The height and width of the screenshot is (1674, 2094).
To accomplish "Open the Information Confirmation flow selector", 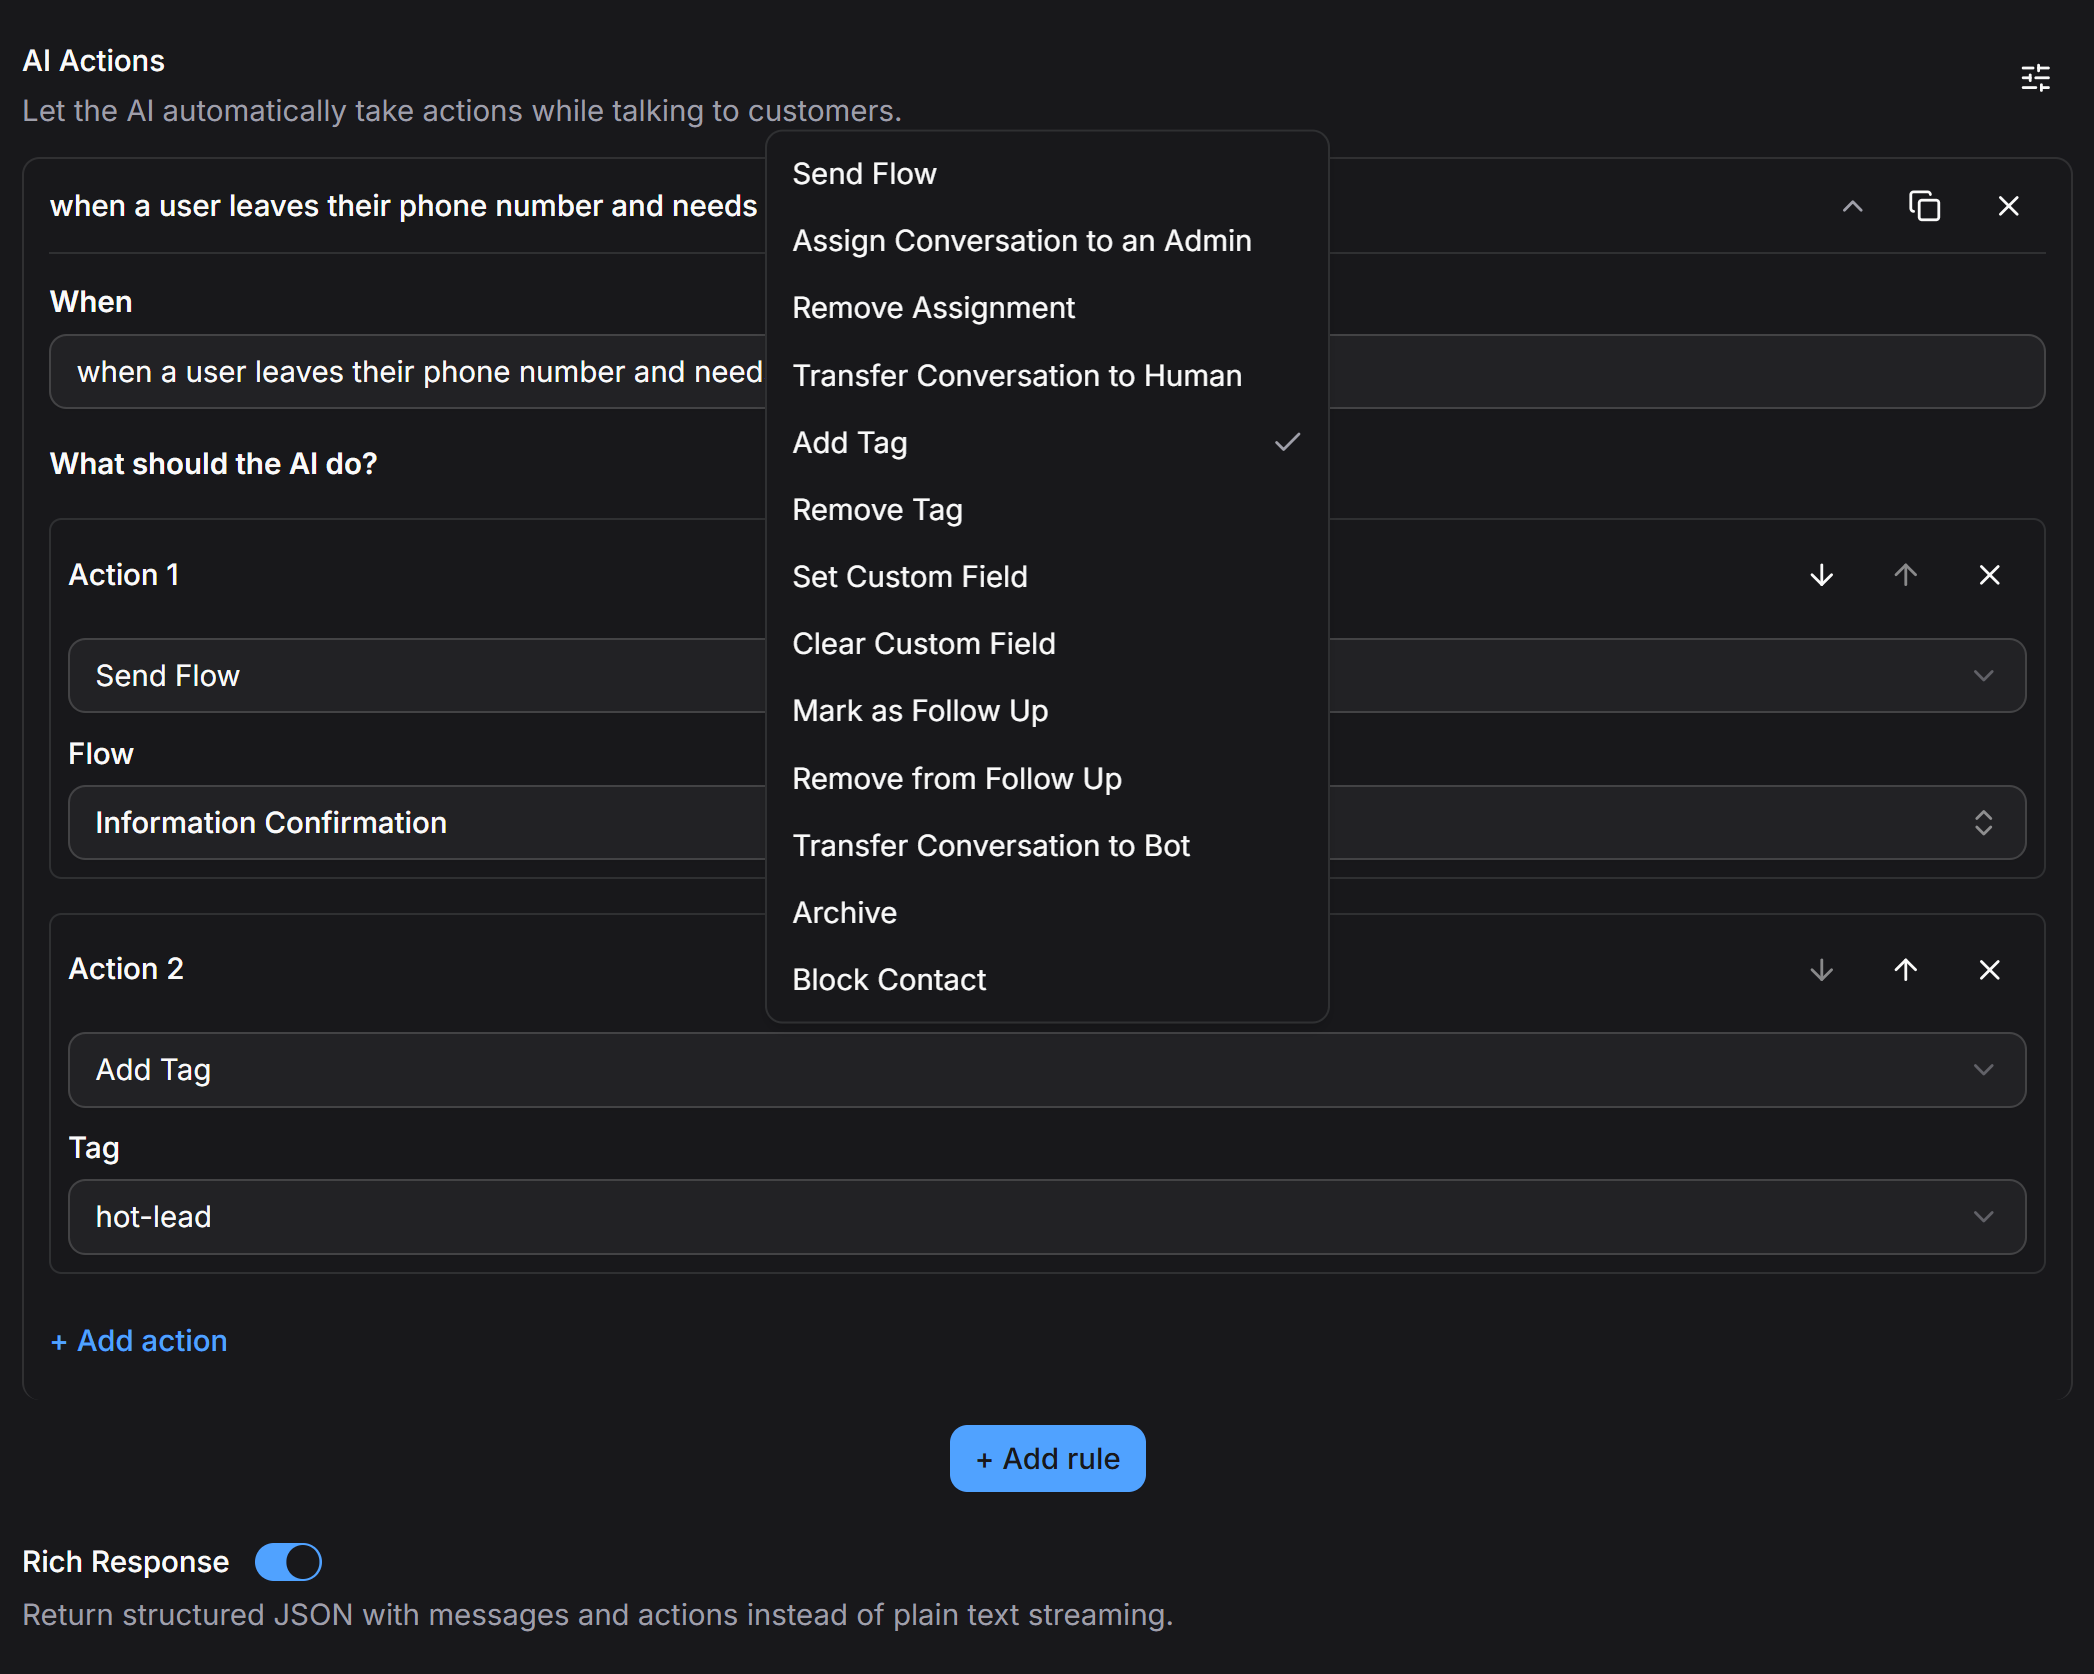I will click(x=1047, y=822).
